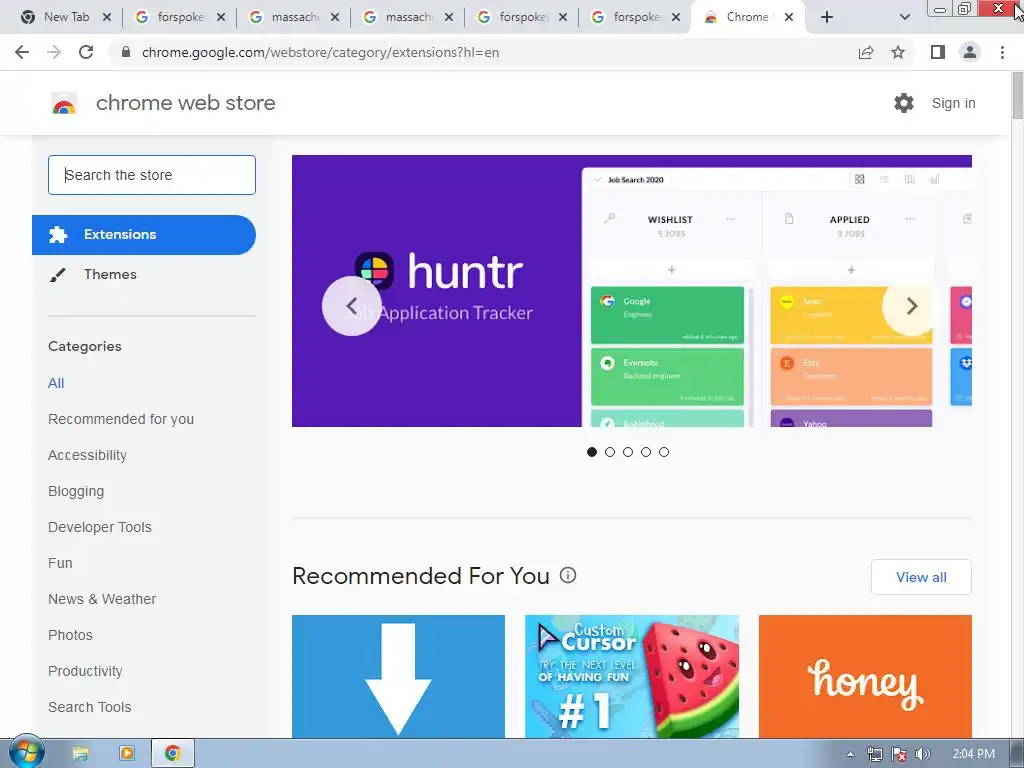1024x768 pixels.
Task: Close the New Tab tab
Action: pos(107,17)
